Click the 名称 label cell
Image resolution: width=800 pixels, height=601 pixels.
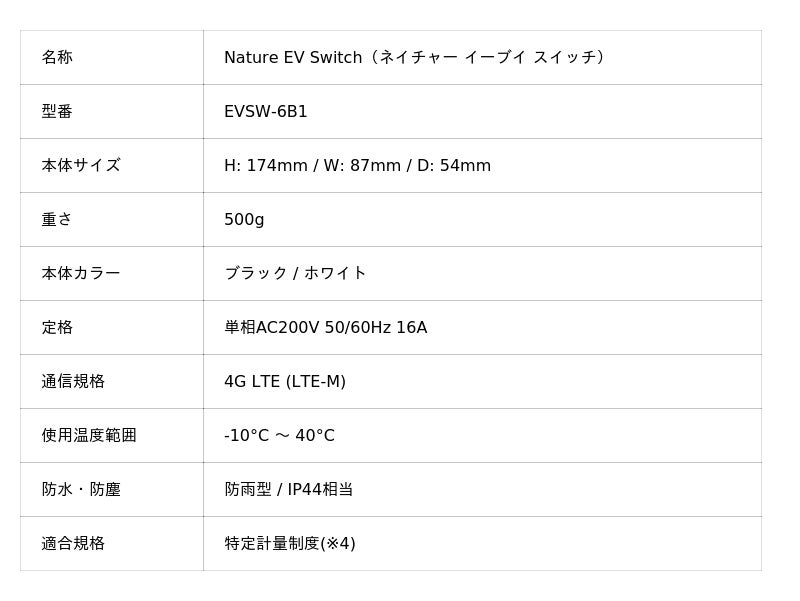click(x=57, y=58)
